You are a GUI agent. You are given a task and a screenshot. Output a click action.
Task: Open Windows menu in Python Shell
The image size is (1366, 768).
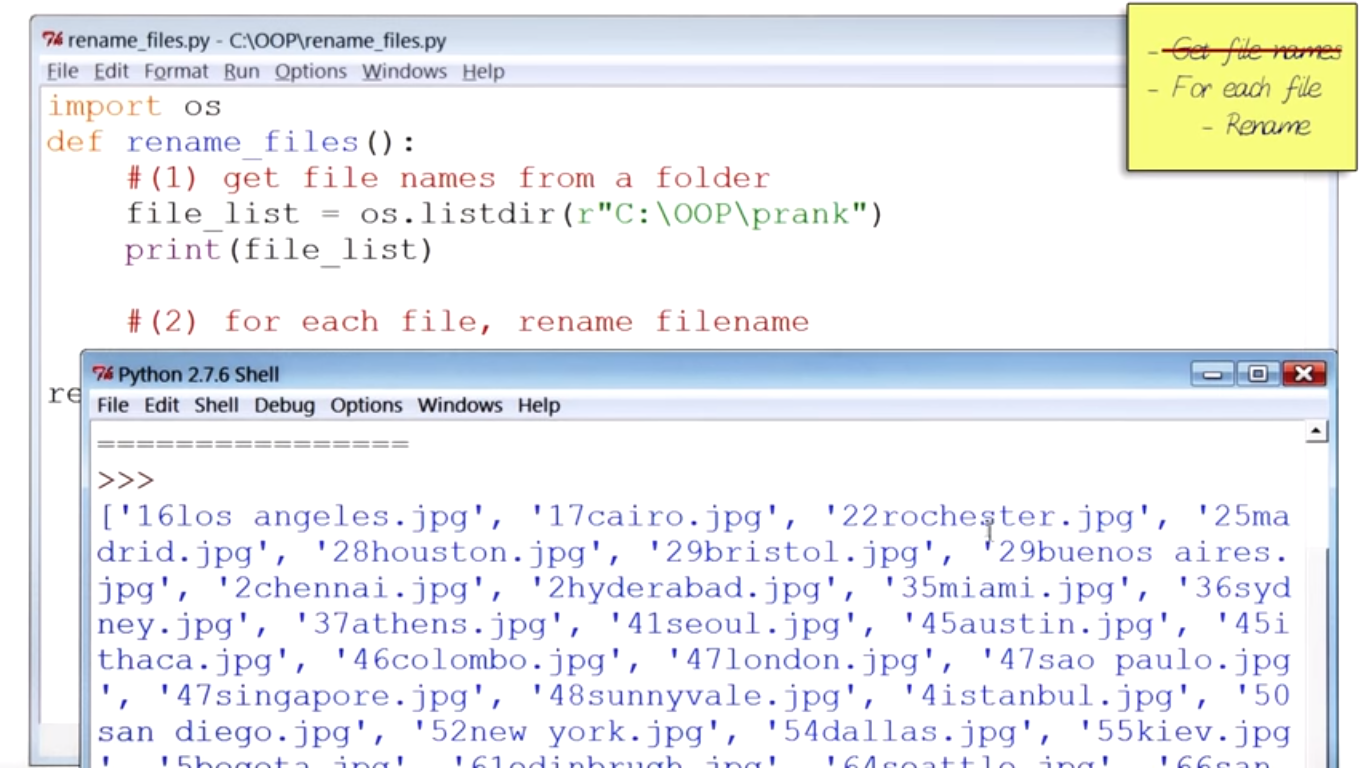click(460, 405)
